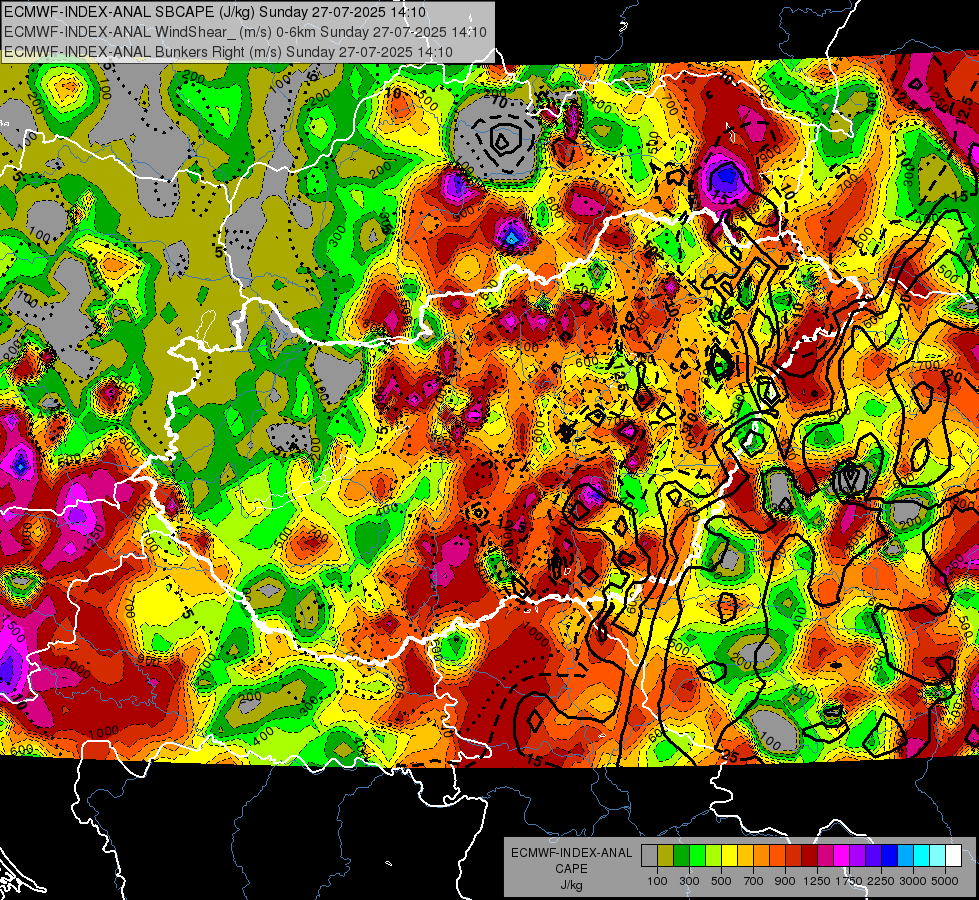Click the dark red (maroon) legend swatch
Image resolution: width=979 pixels, height=900 pixels.
(809, 856)
